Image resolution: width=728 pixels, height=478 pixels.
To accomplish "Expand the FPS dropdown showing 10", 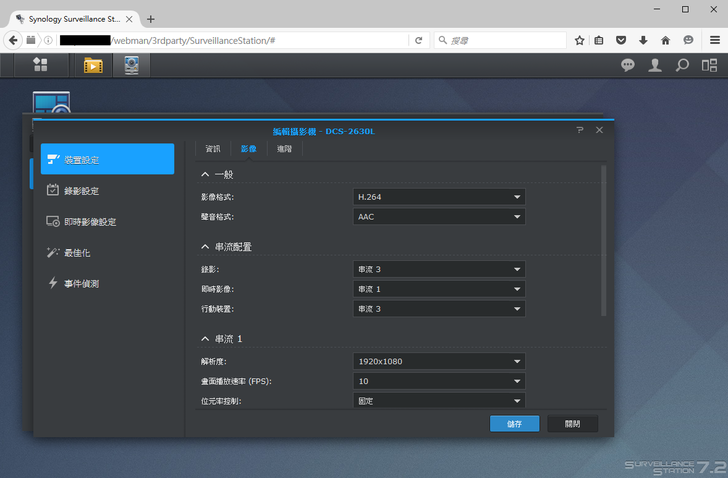I will (x=439, y=381).
